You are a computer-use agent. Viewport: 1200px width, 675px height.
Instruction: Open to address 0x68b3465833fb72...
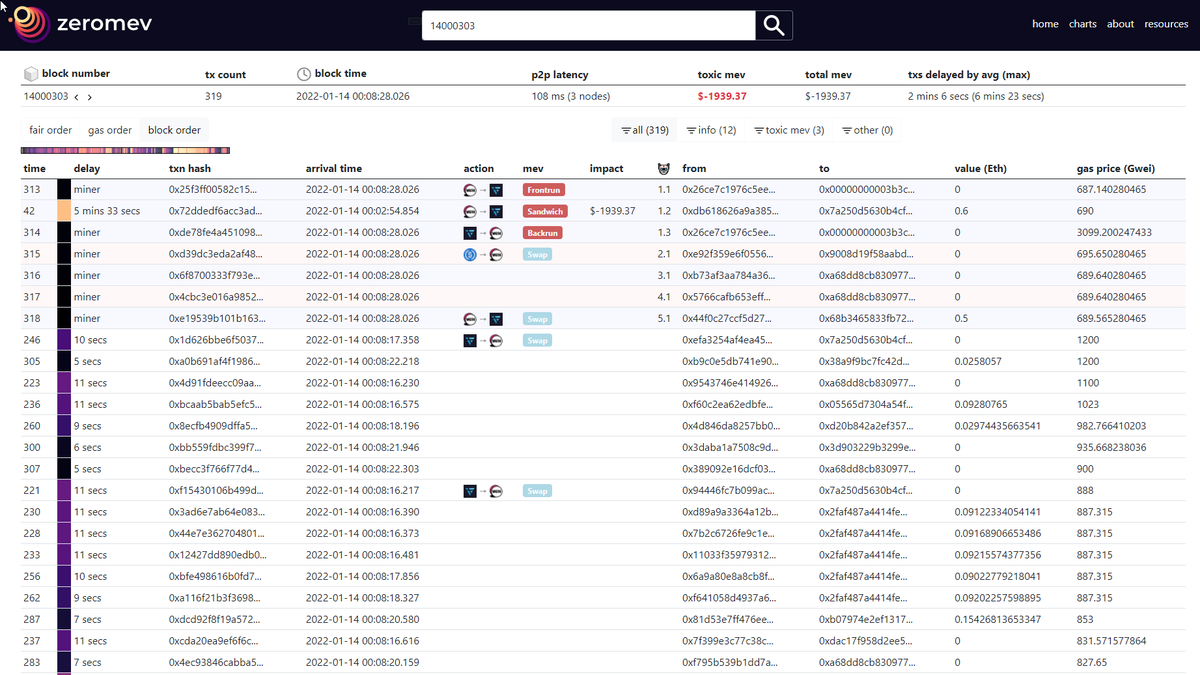(865, 319)
